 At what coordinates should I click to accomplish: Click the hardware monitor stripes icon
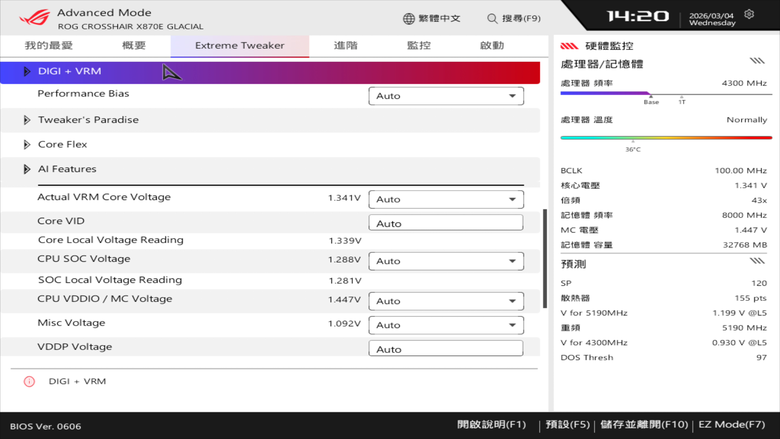tap(569, 46)
